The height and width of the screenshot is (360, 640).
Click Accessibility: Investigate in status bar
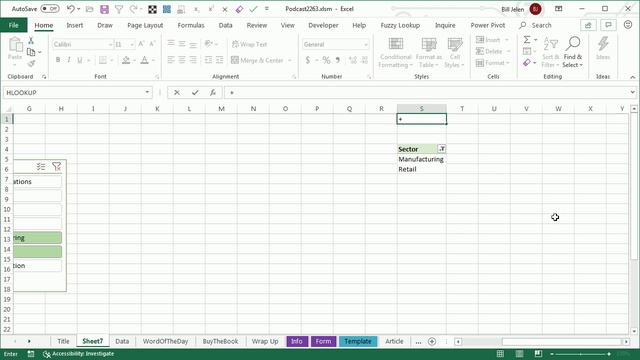pos(79,353)
